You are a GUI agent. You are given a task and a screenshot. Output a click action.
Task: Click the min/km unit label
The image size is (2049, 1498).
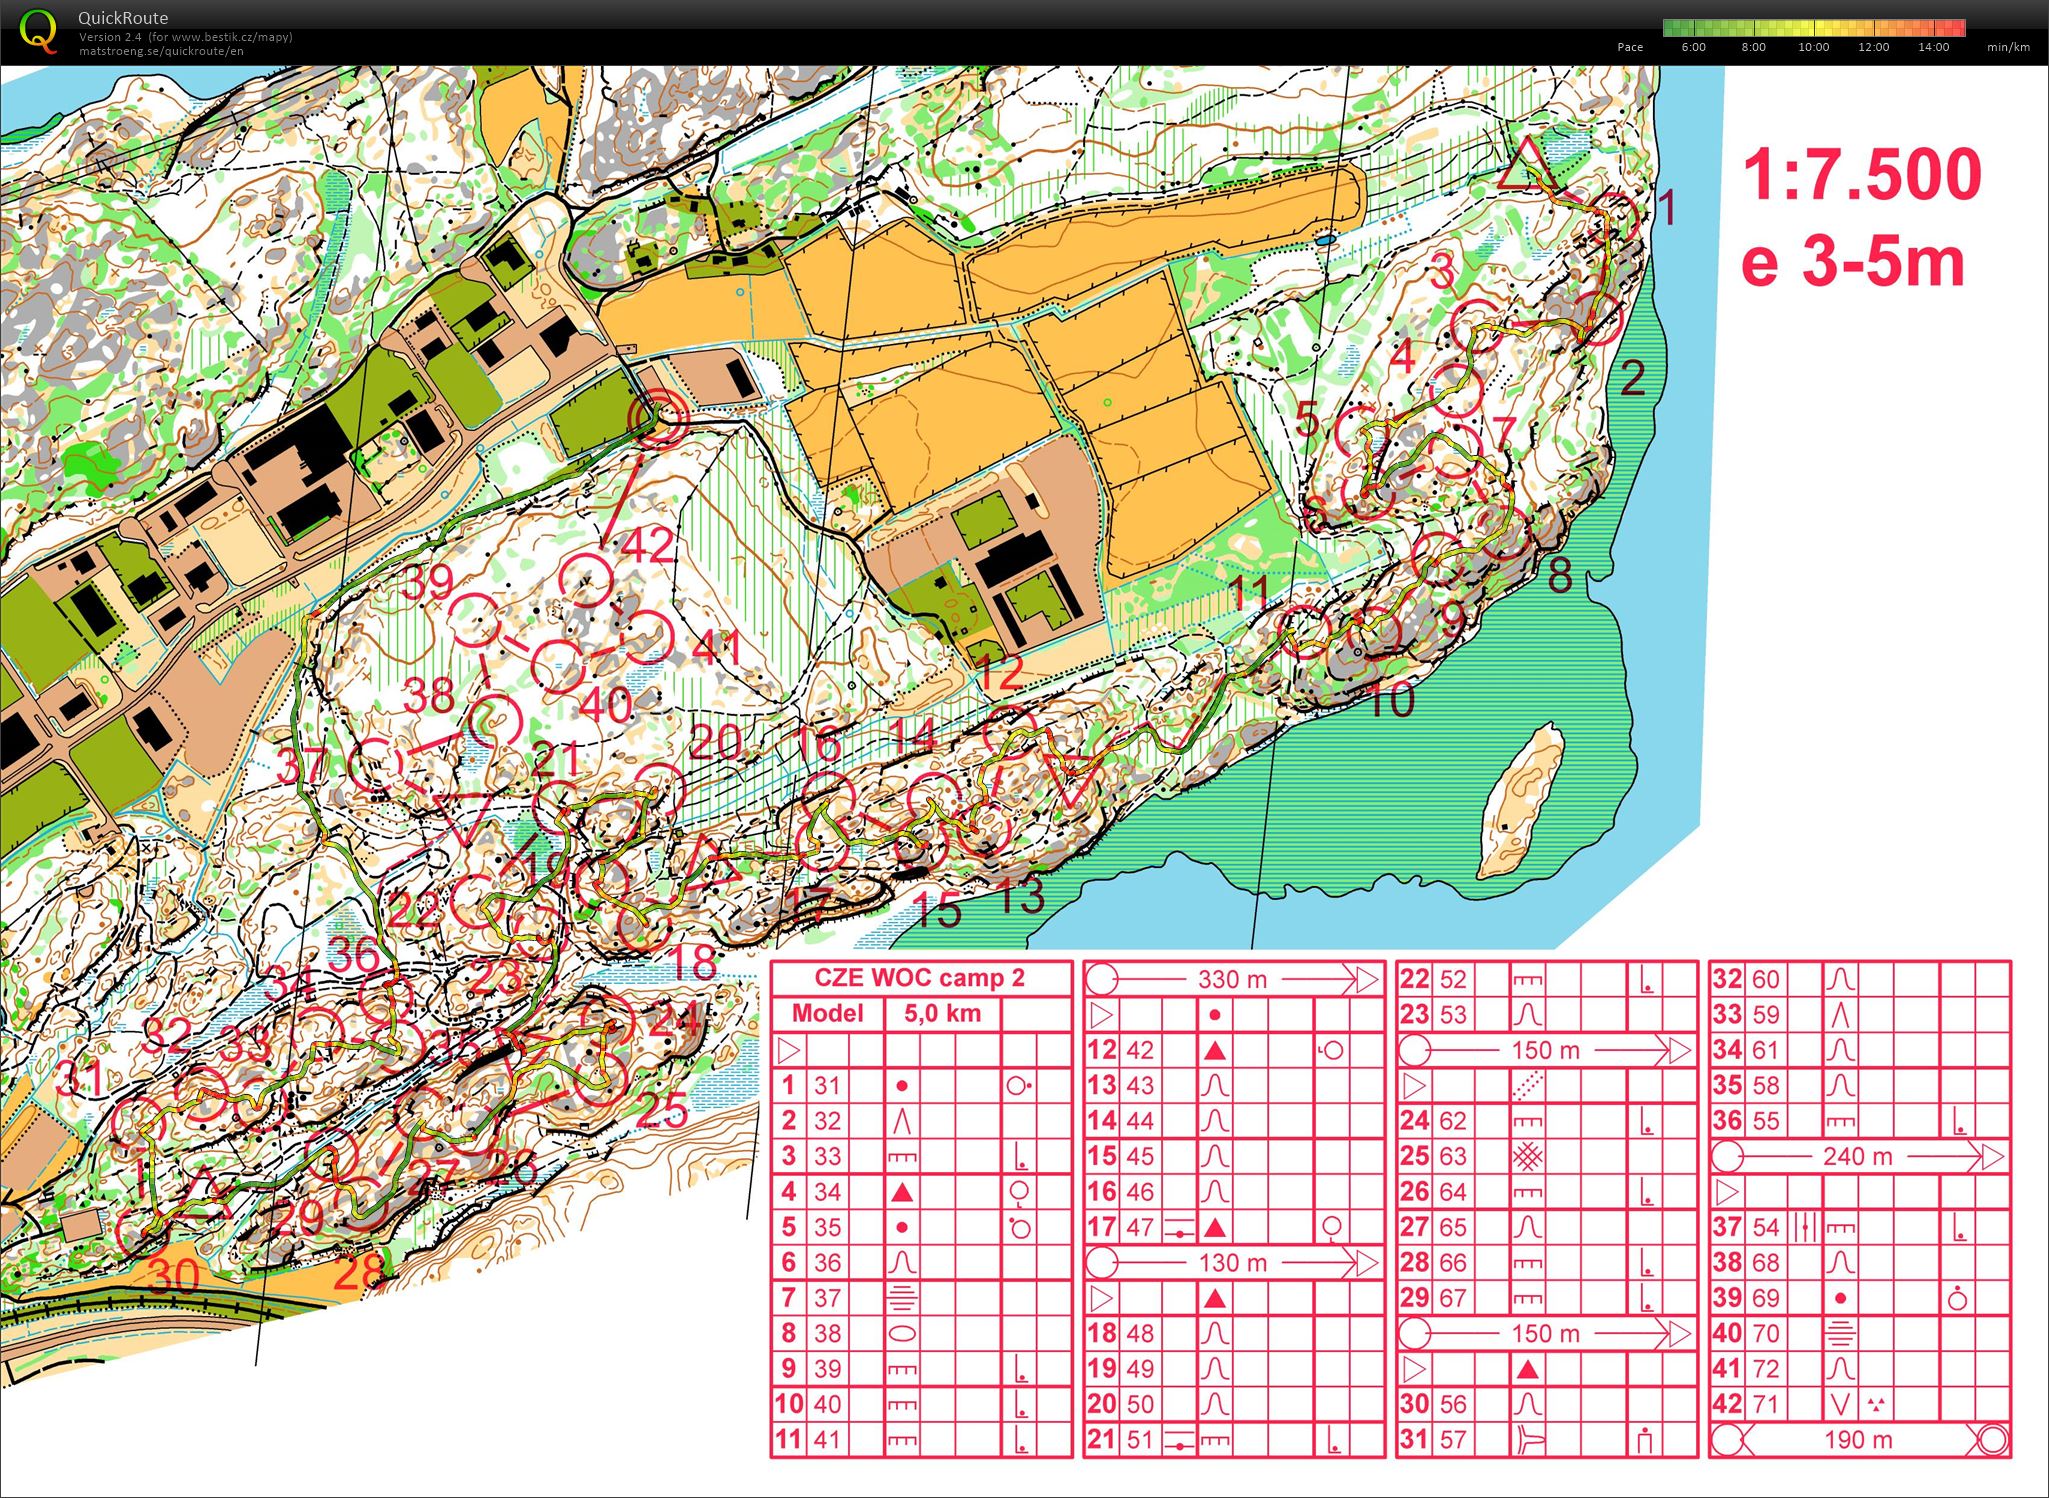2008,47
